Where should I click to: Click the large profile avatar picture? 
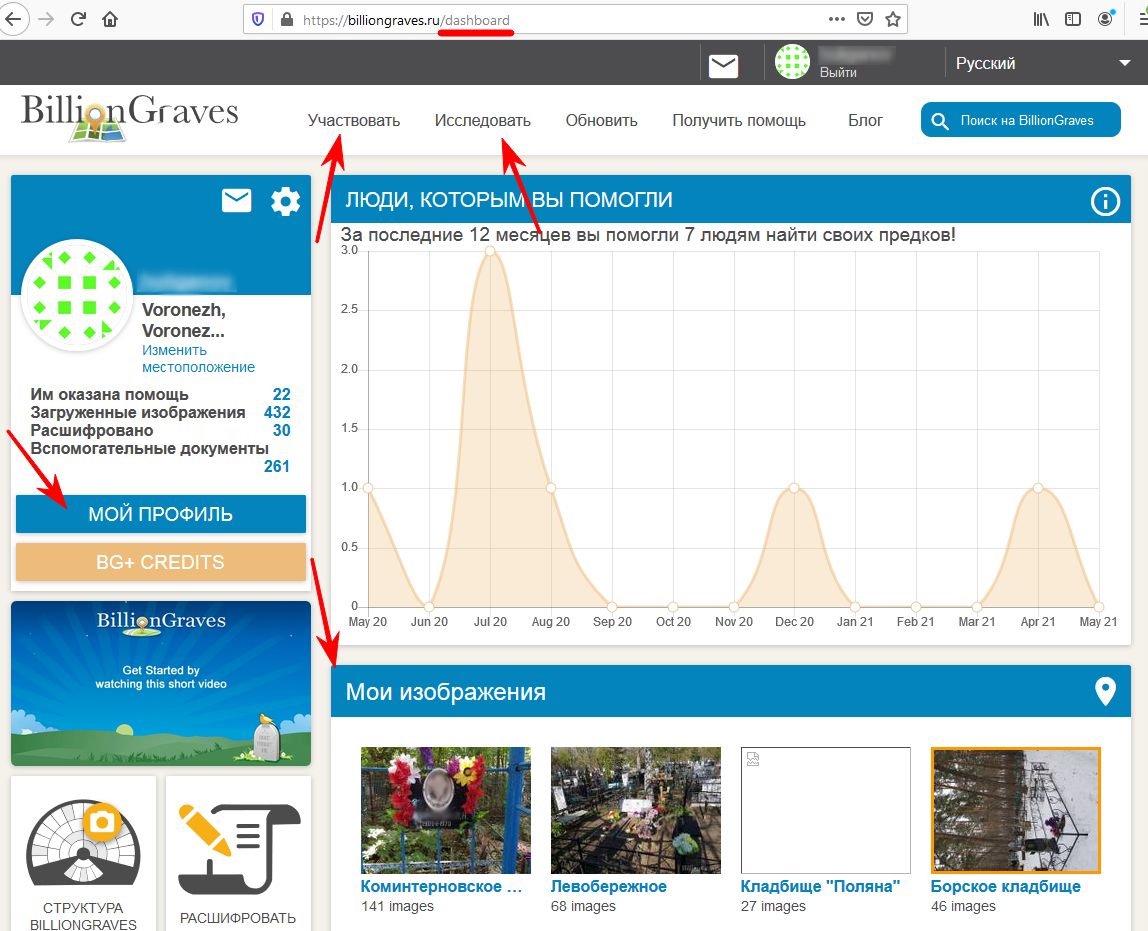(77, 295)
